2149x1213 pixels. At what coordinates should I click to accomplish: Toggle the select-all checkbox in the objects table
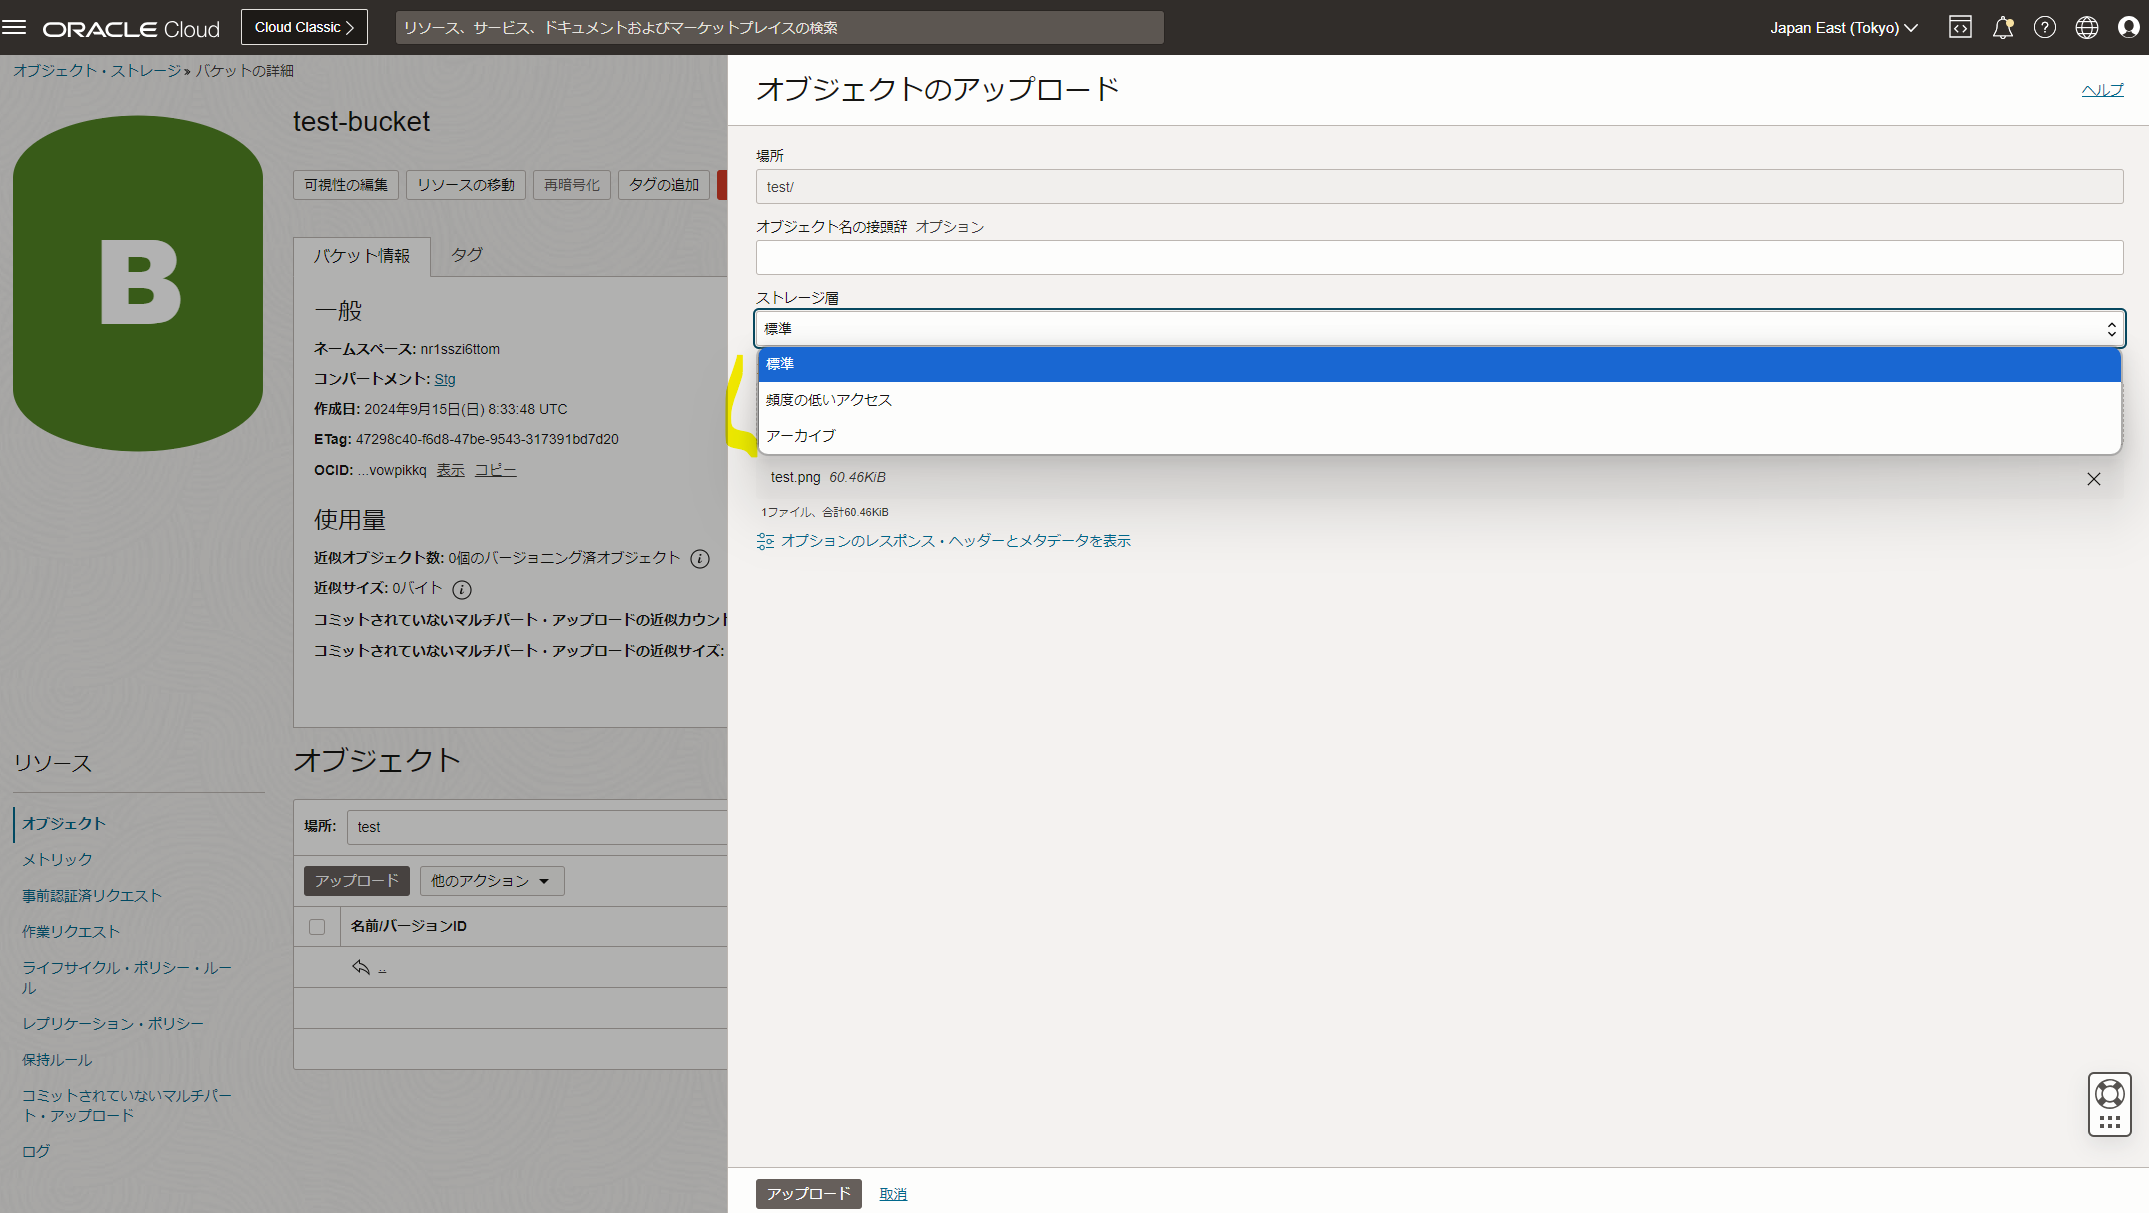point(317,927)
